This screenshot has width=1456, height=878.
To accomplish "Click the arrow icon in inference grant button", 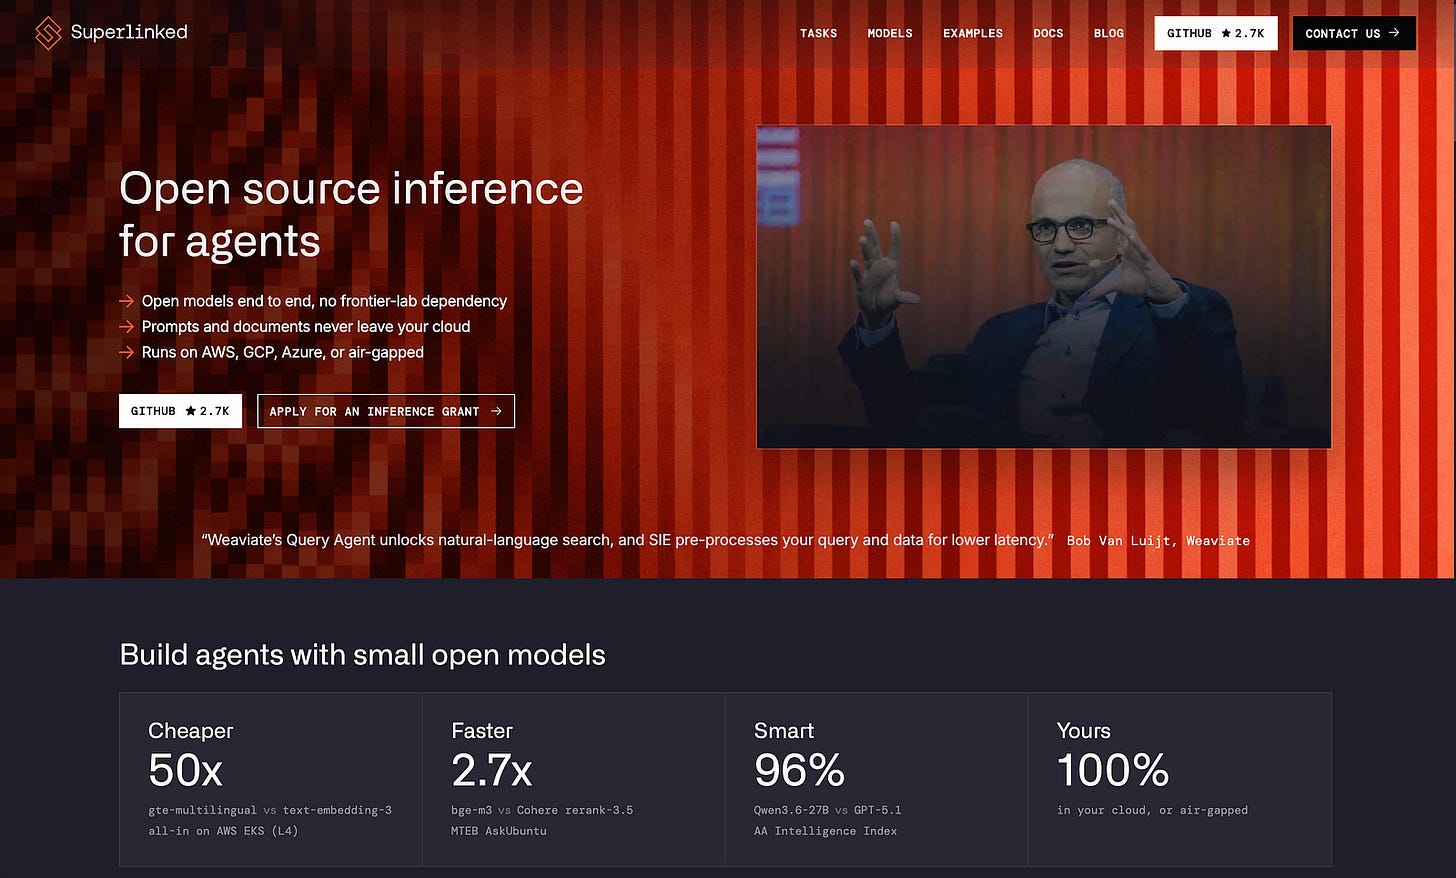I will coord(496,411).
